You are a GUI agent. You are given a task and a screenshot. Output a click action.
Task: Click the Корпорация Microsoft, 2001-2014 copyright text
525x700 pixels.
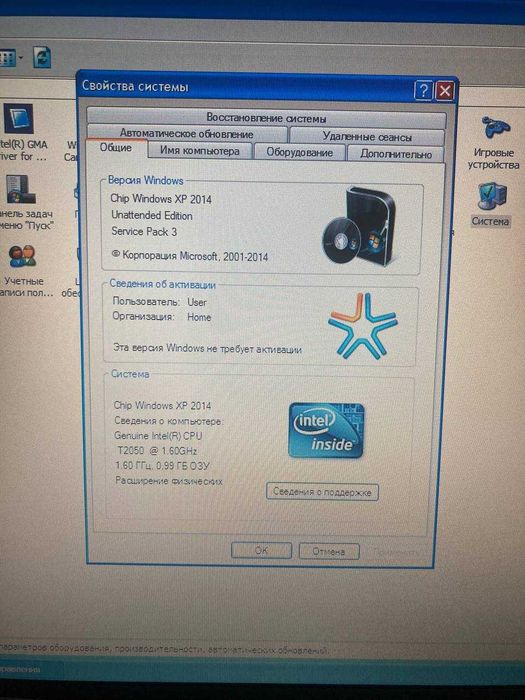(x=190, y=256)
